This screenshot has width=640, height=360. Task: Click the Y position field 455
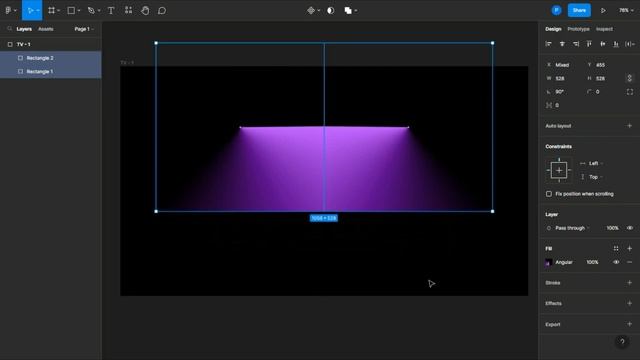[604, 65]
